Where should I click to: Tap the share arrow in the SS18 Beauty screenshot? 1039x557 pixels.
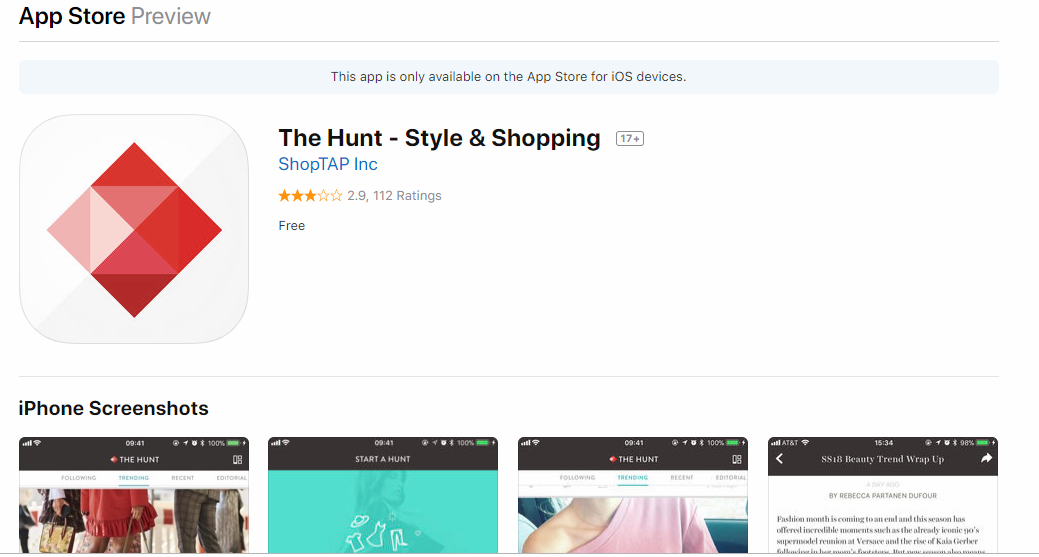[x=985, y=459]
